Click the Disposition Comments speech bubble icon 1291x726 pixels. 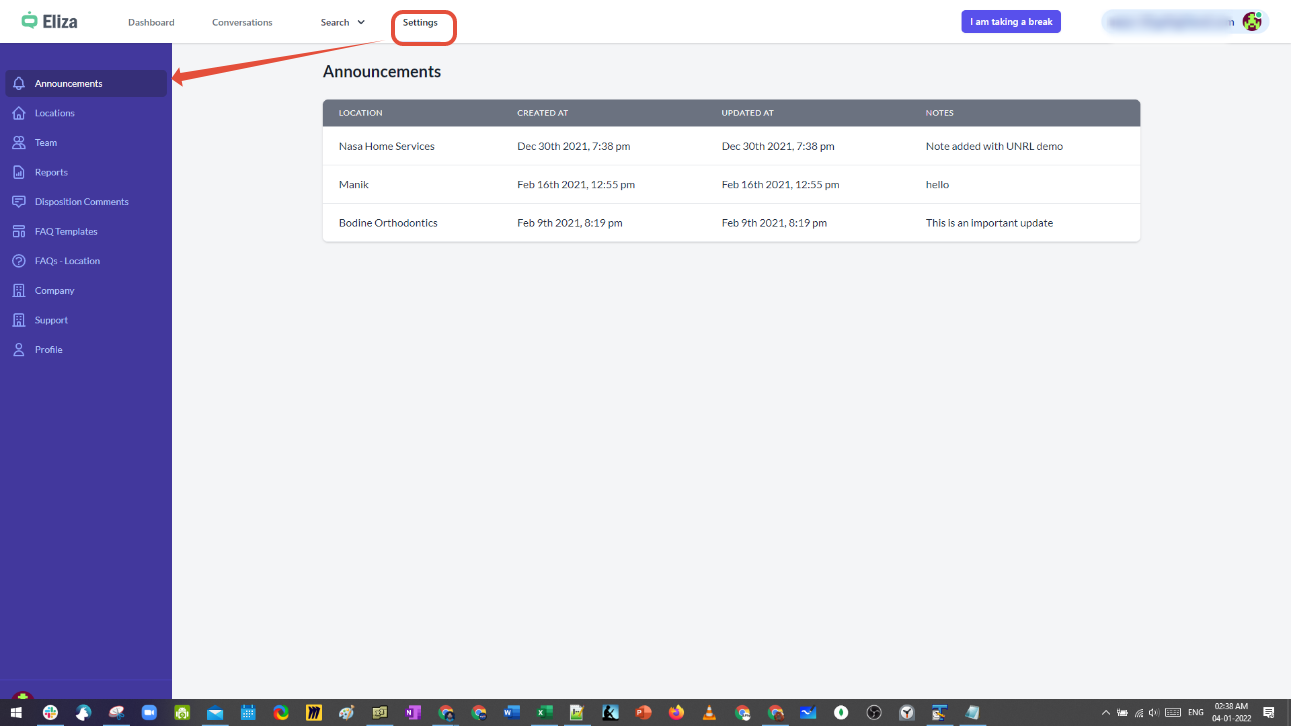[19, 202]
